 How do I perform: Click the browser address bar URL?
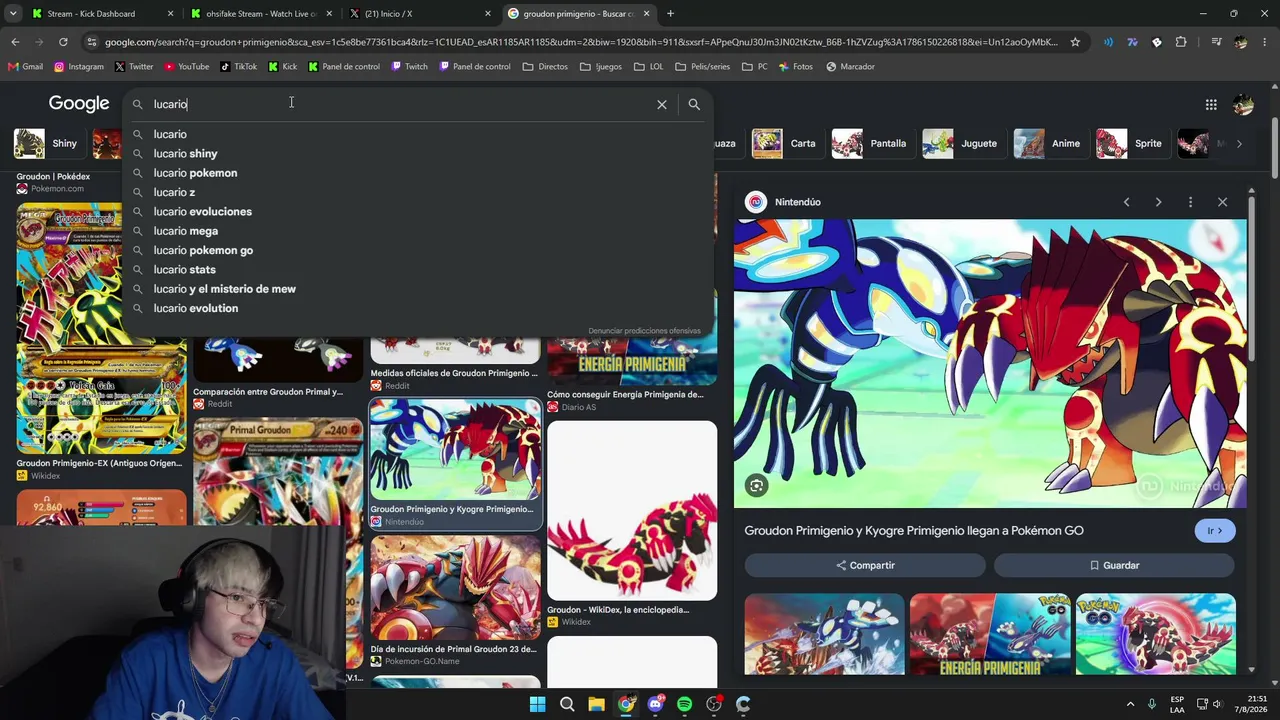(580, 42)
